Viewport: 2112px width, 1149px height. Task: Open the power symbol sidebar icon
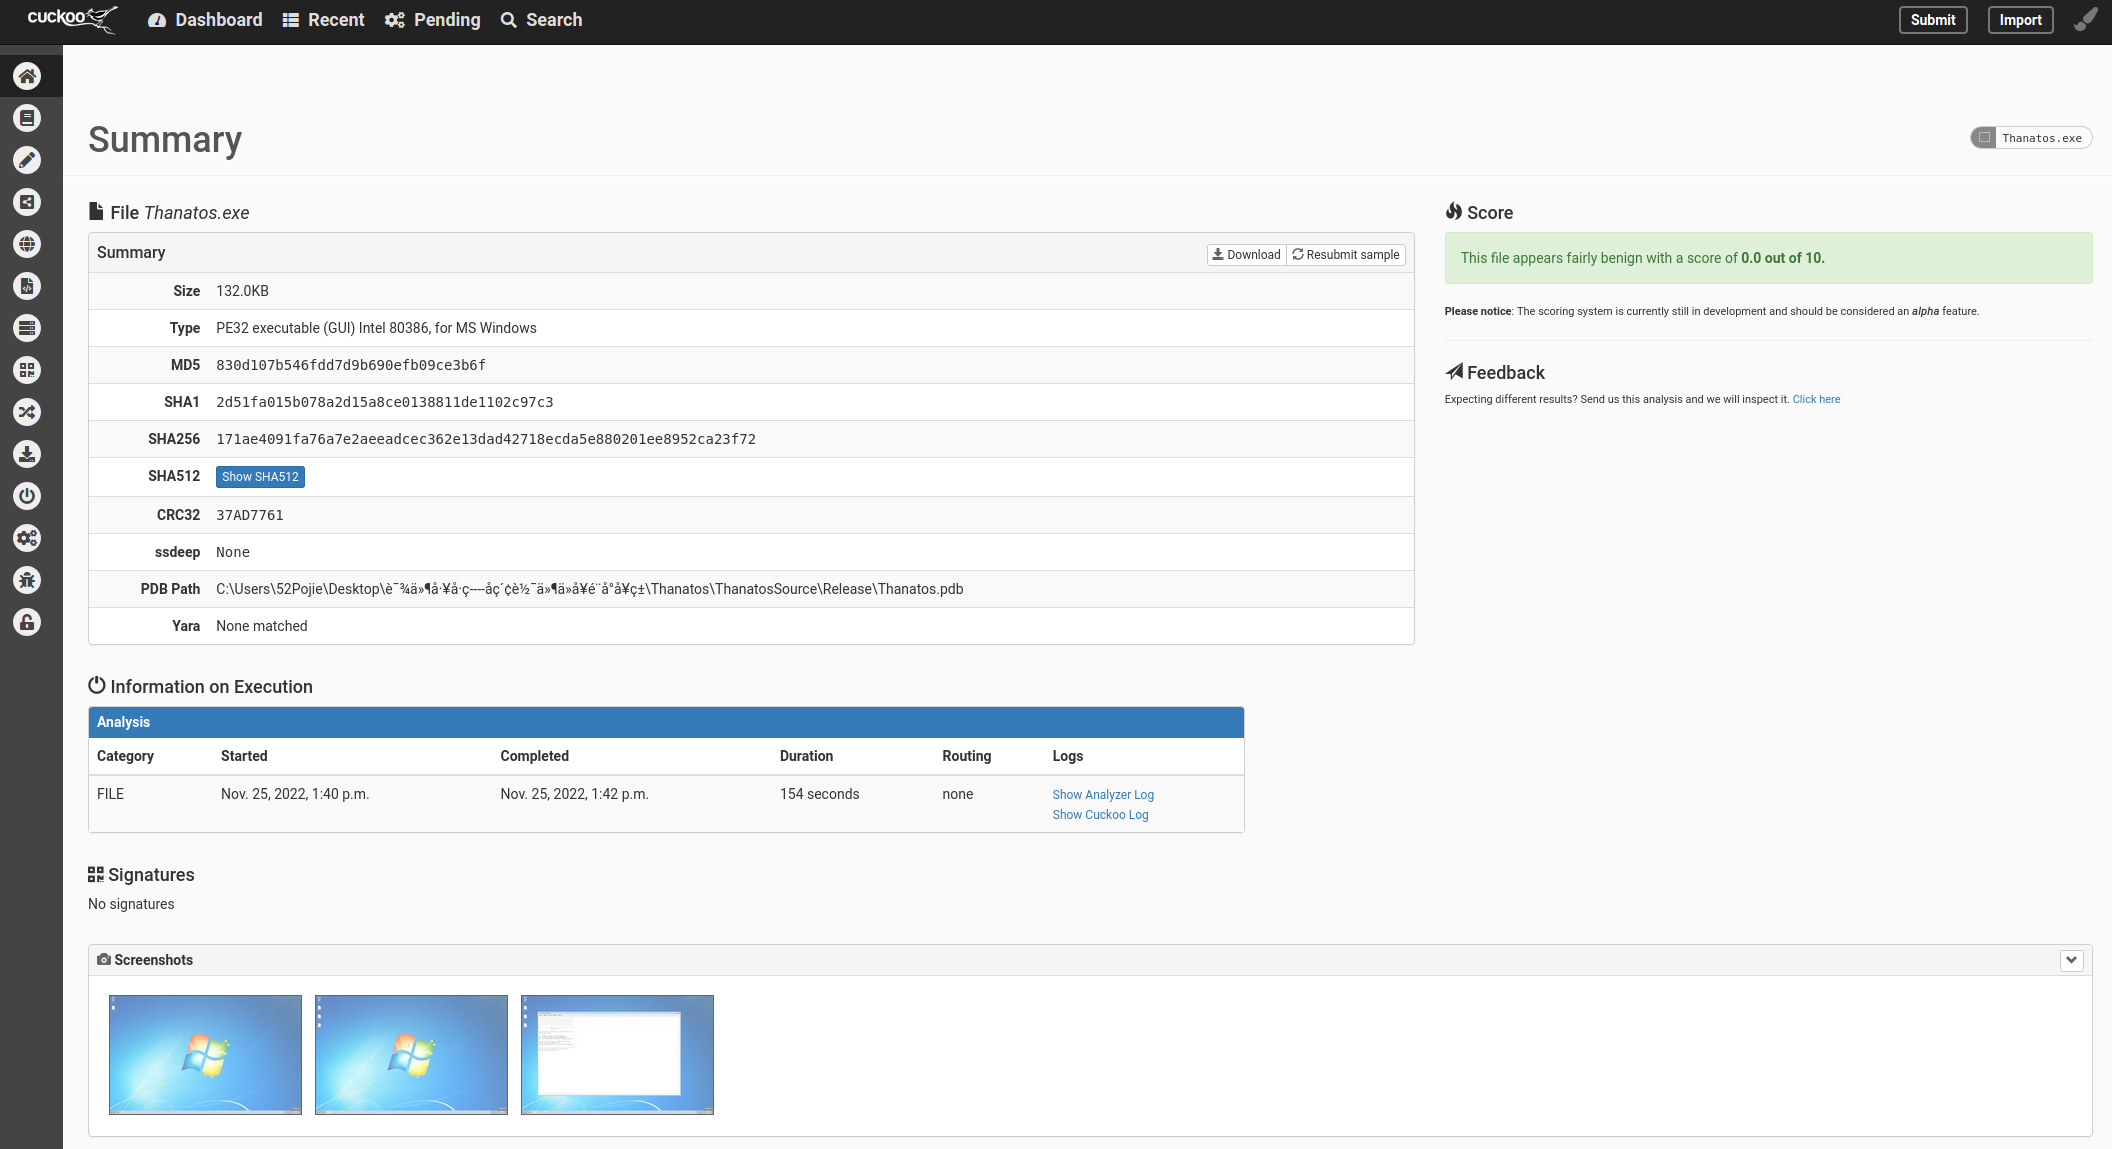27,496
